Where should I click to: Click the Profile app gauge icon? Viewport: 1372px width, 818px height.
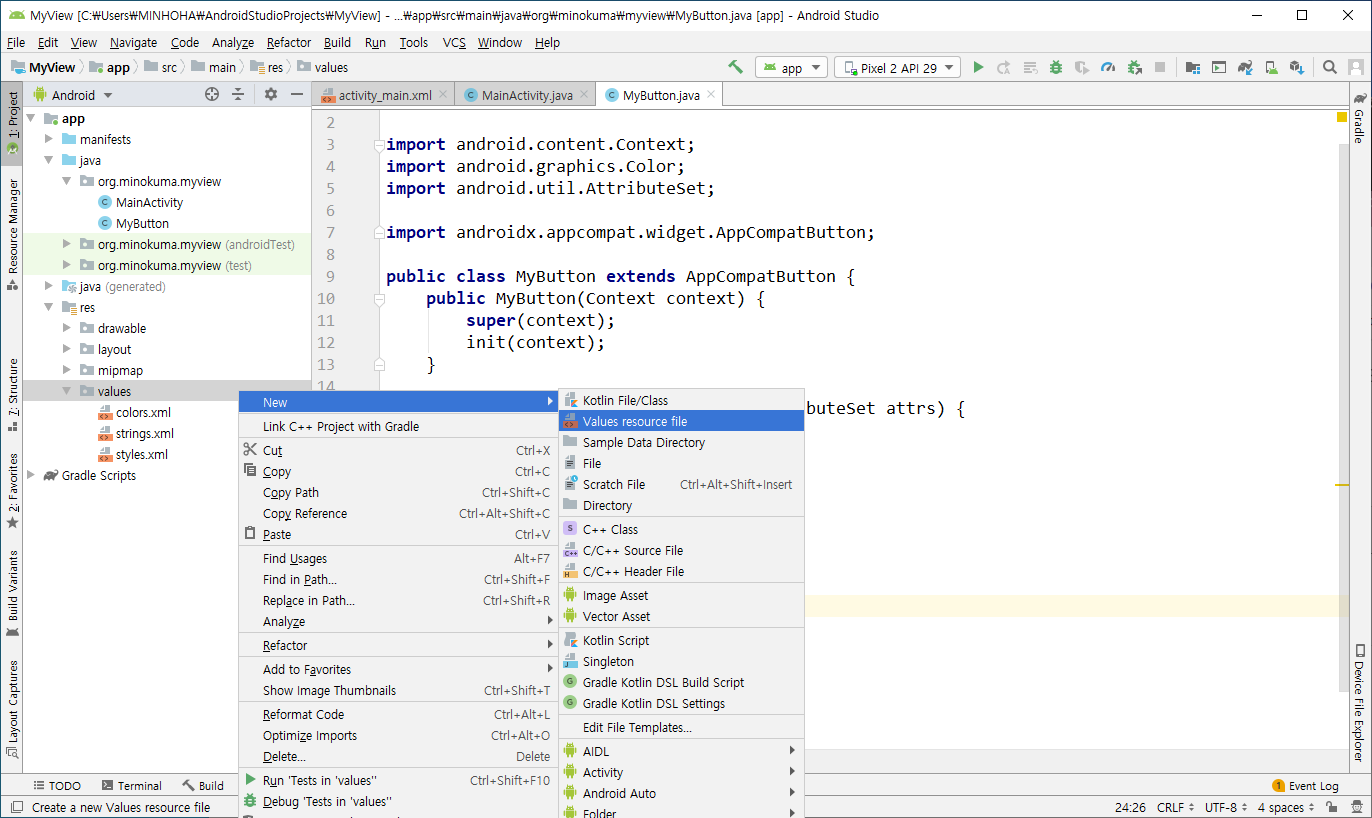point(1108,67)
